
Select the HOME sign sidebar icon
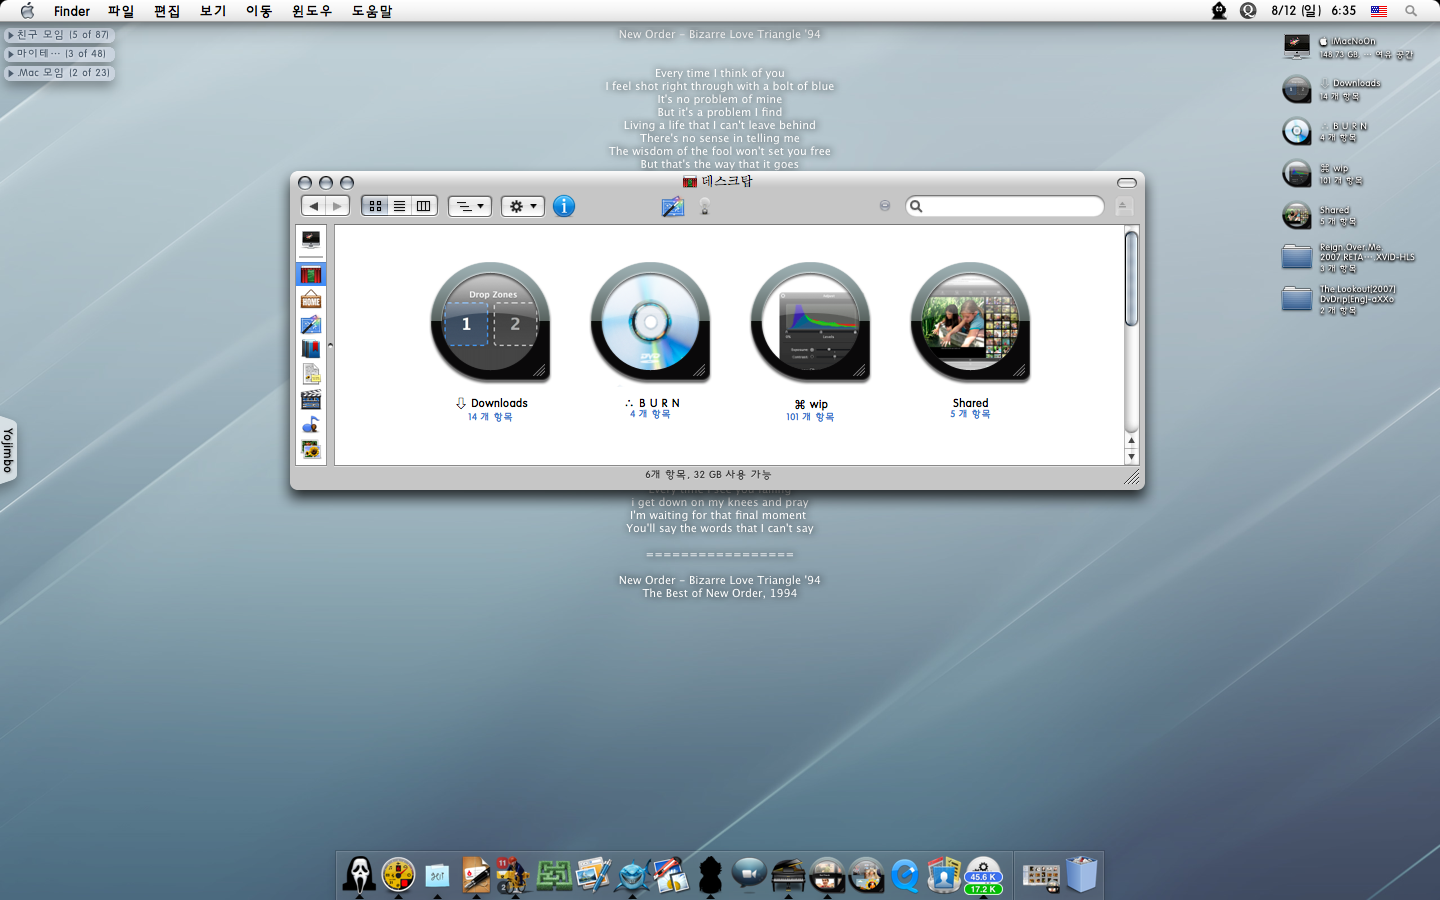311,299
